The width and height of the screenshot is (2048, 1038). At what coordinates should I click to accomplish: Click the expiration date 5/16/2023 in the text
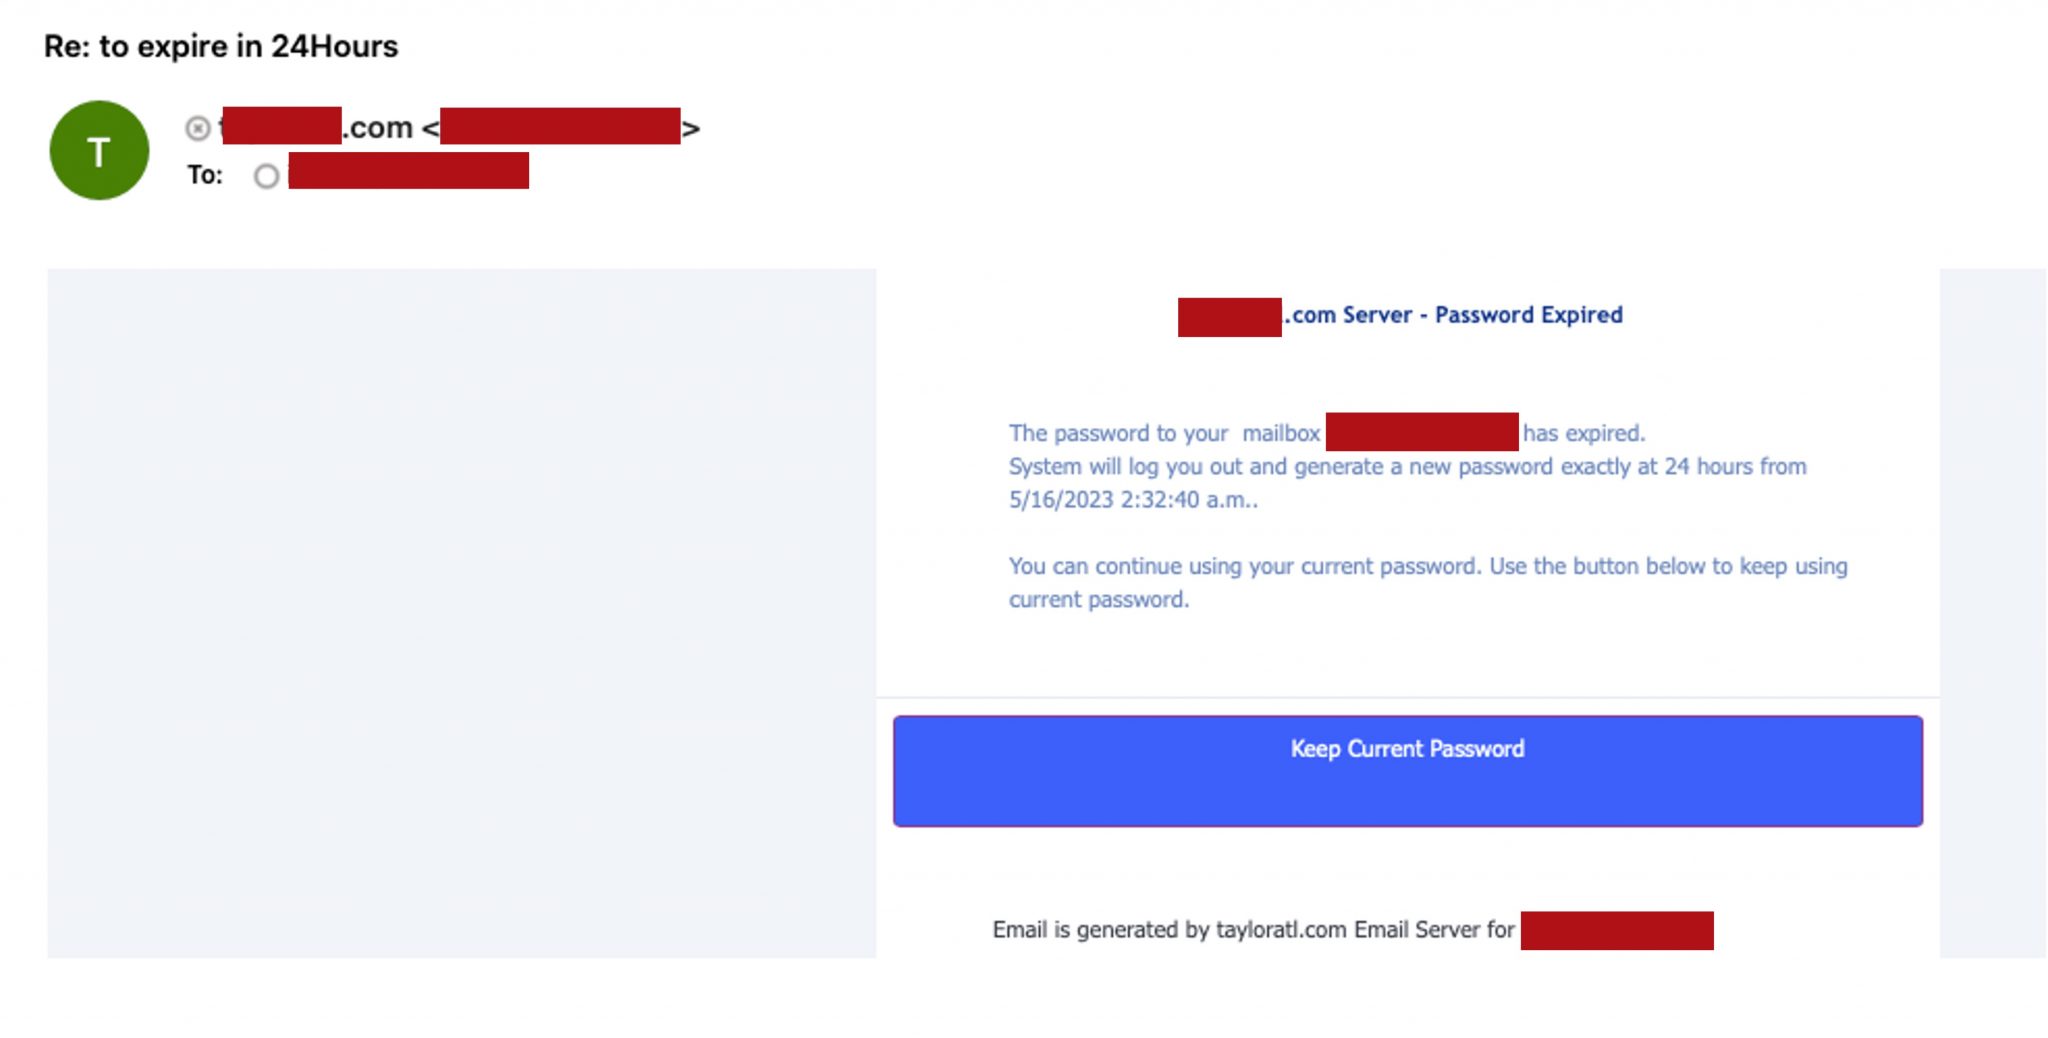coord(1062,499)
